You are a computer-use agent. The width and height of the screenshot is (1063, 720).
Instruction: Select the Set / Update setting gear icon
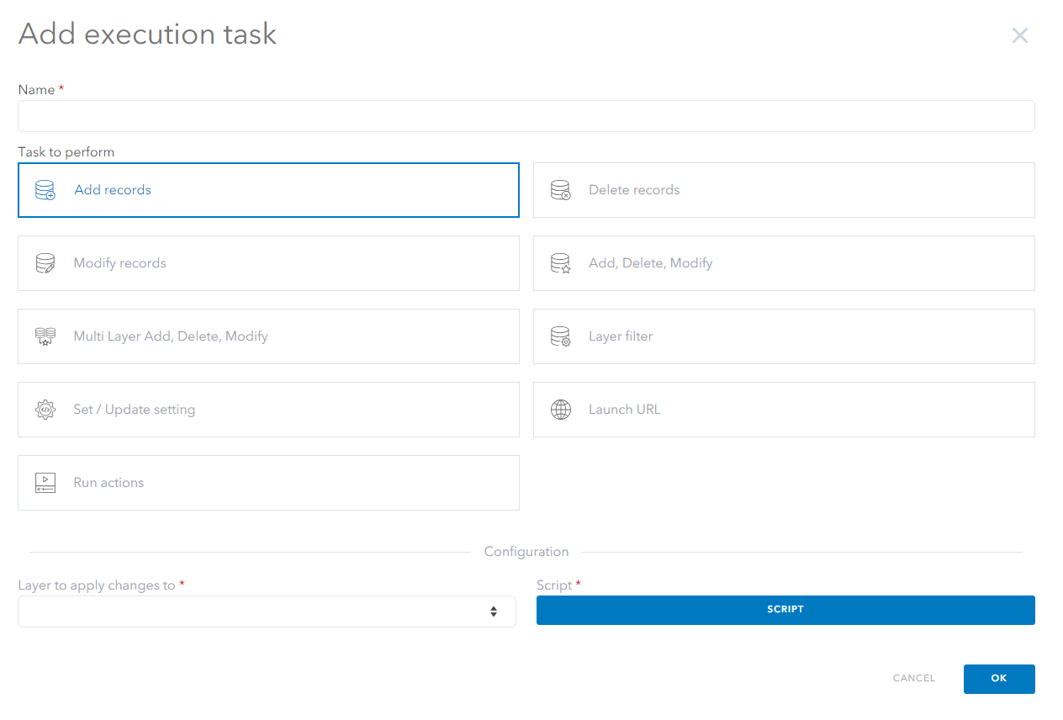44,410
